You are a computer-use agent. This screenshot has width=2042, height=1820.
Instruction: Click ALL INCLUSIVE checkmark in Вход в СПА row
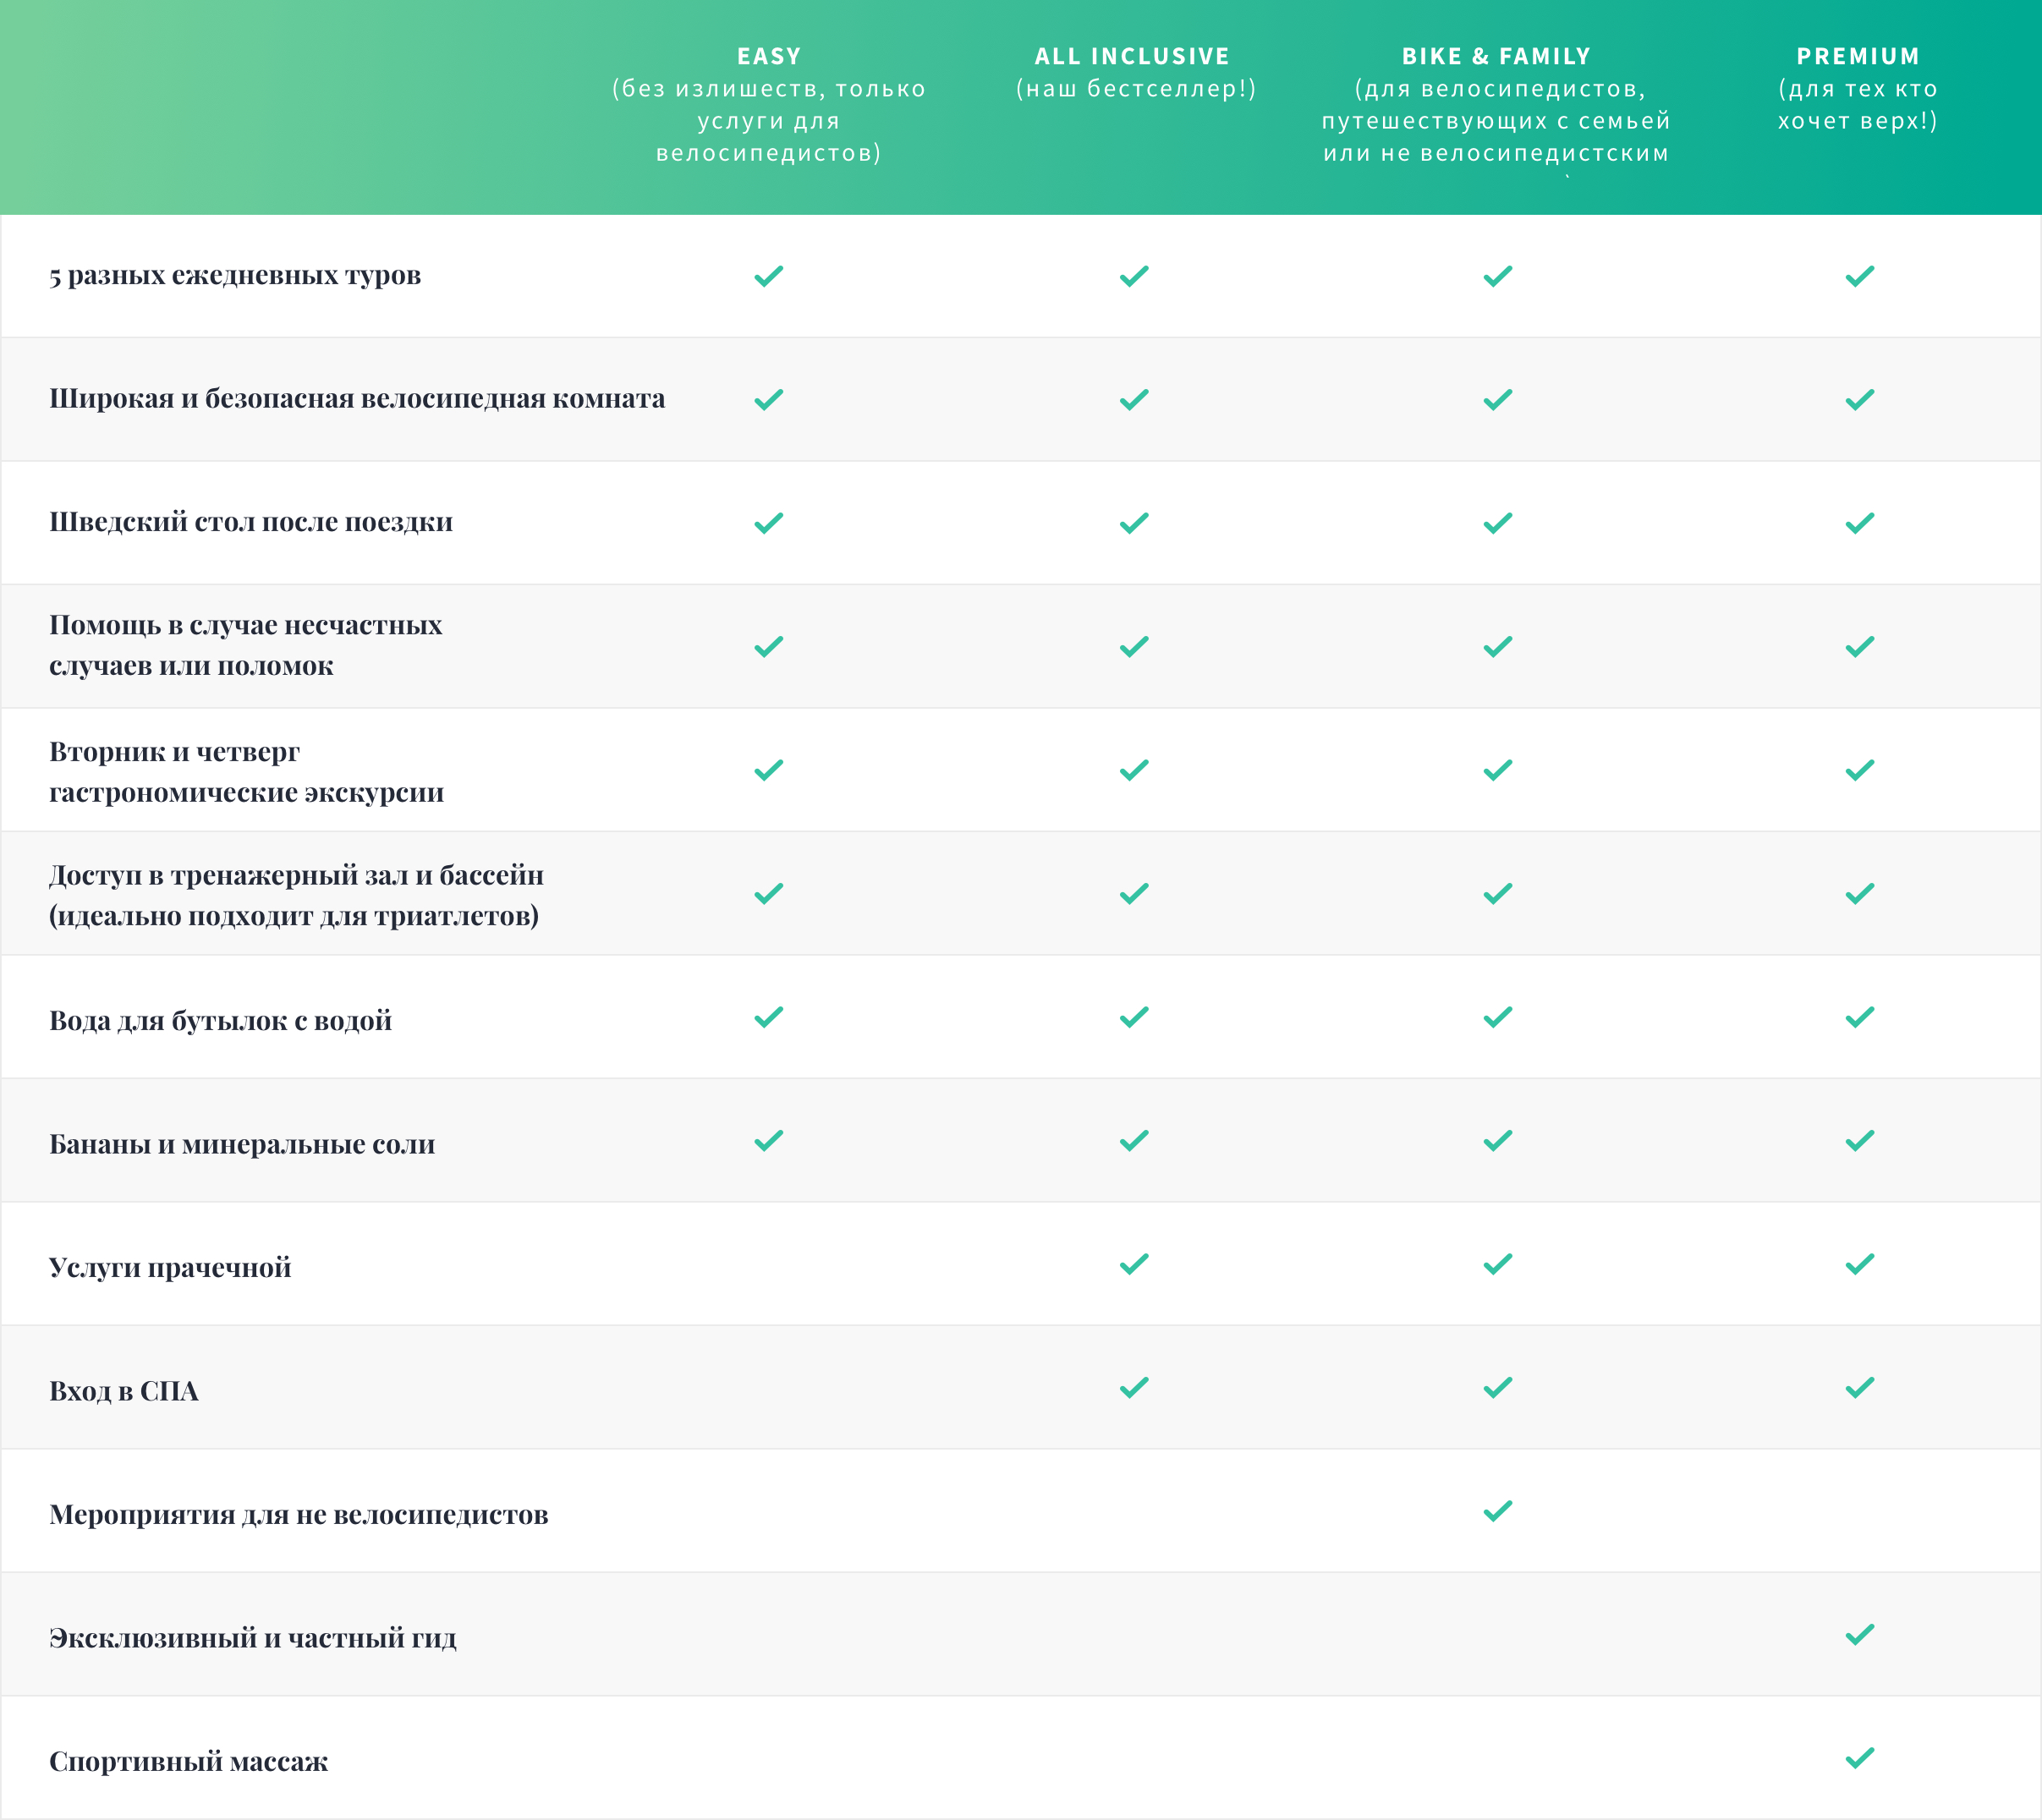(x=1134, y=1388)
